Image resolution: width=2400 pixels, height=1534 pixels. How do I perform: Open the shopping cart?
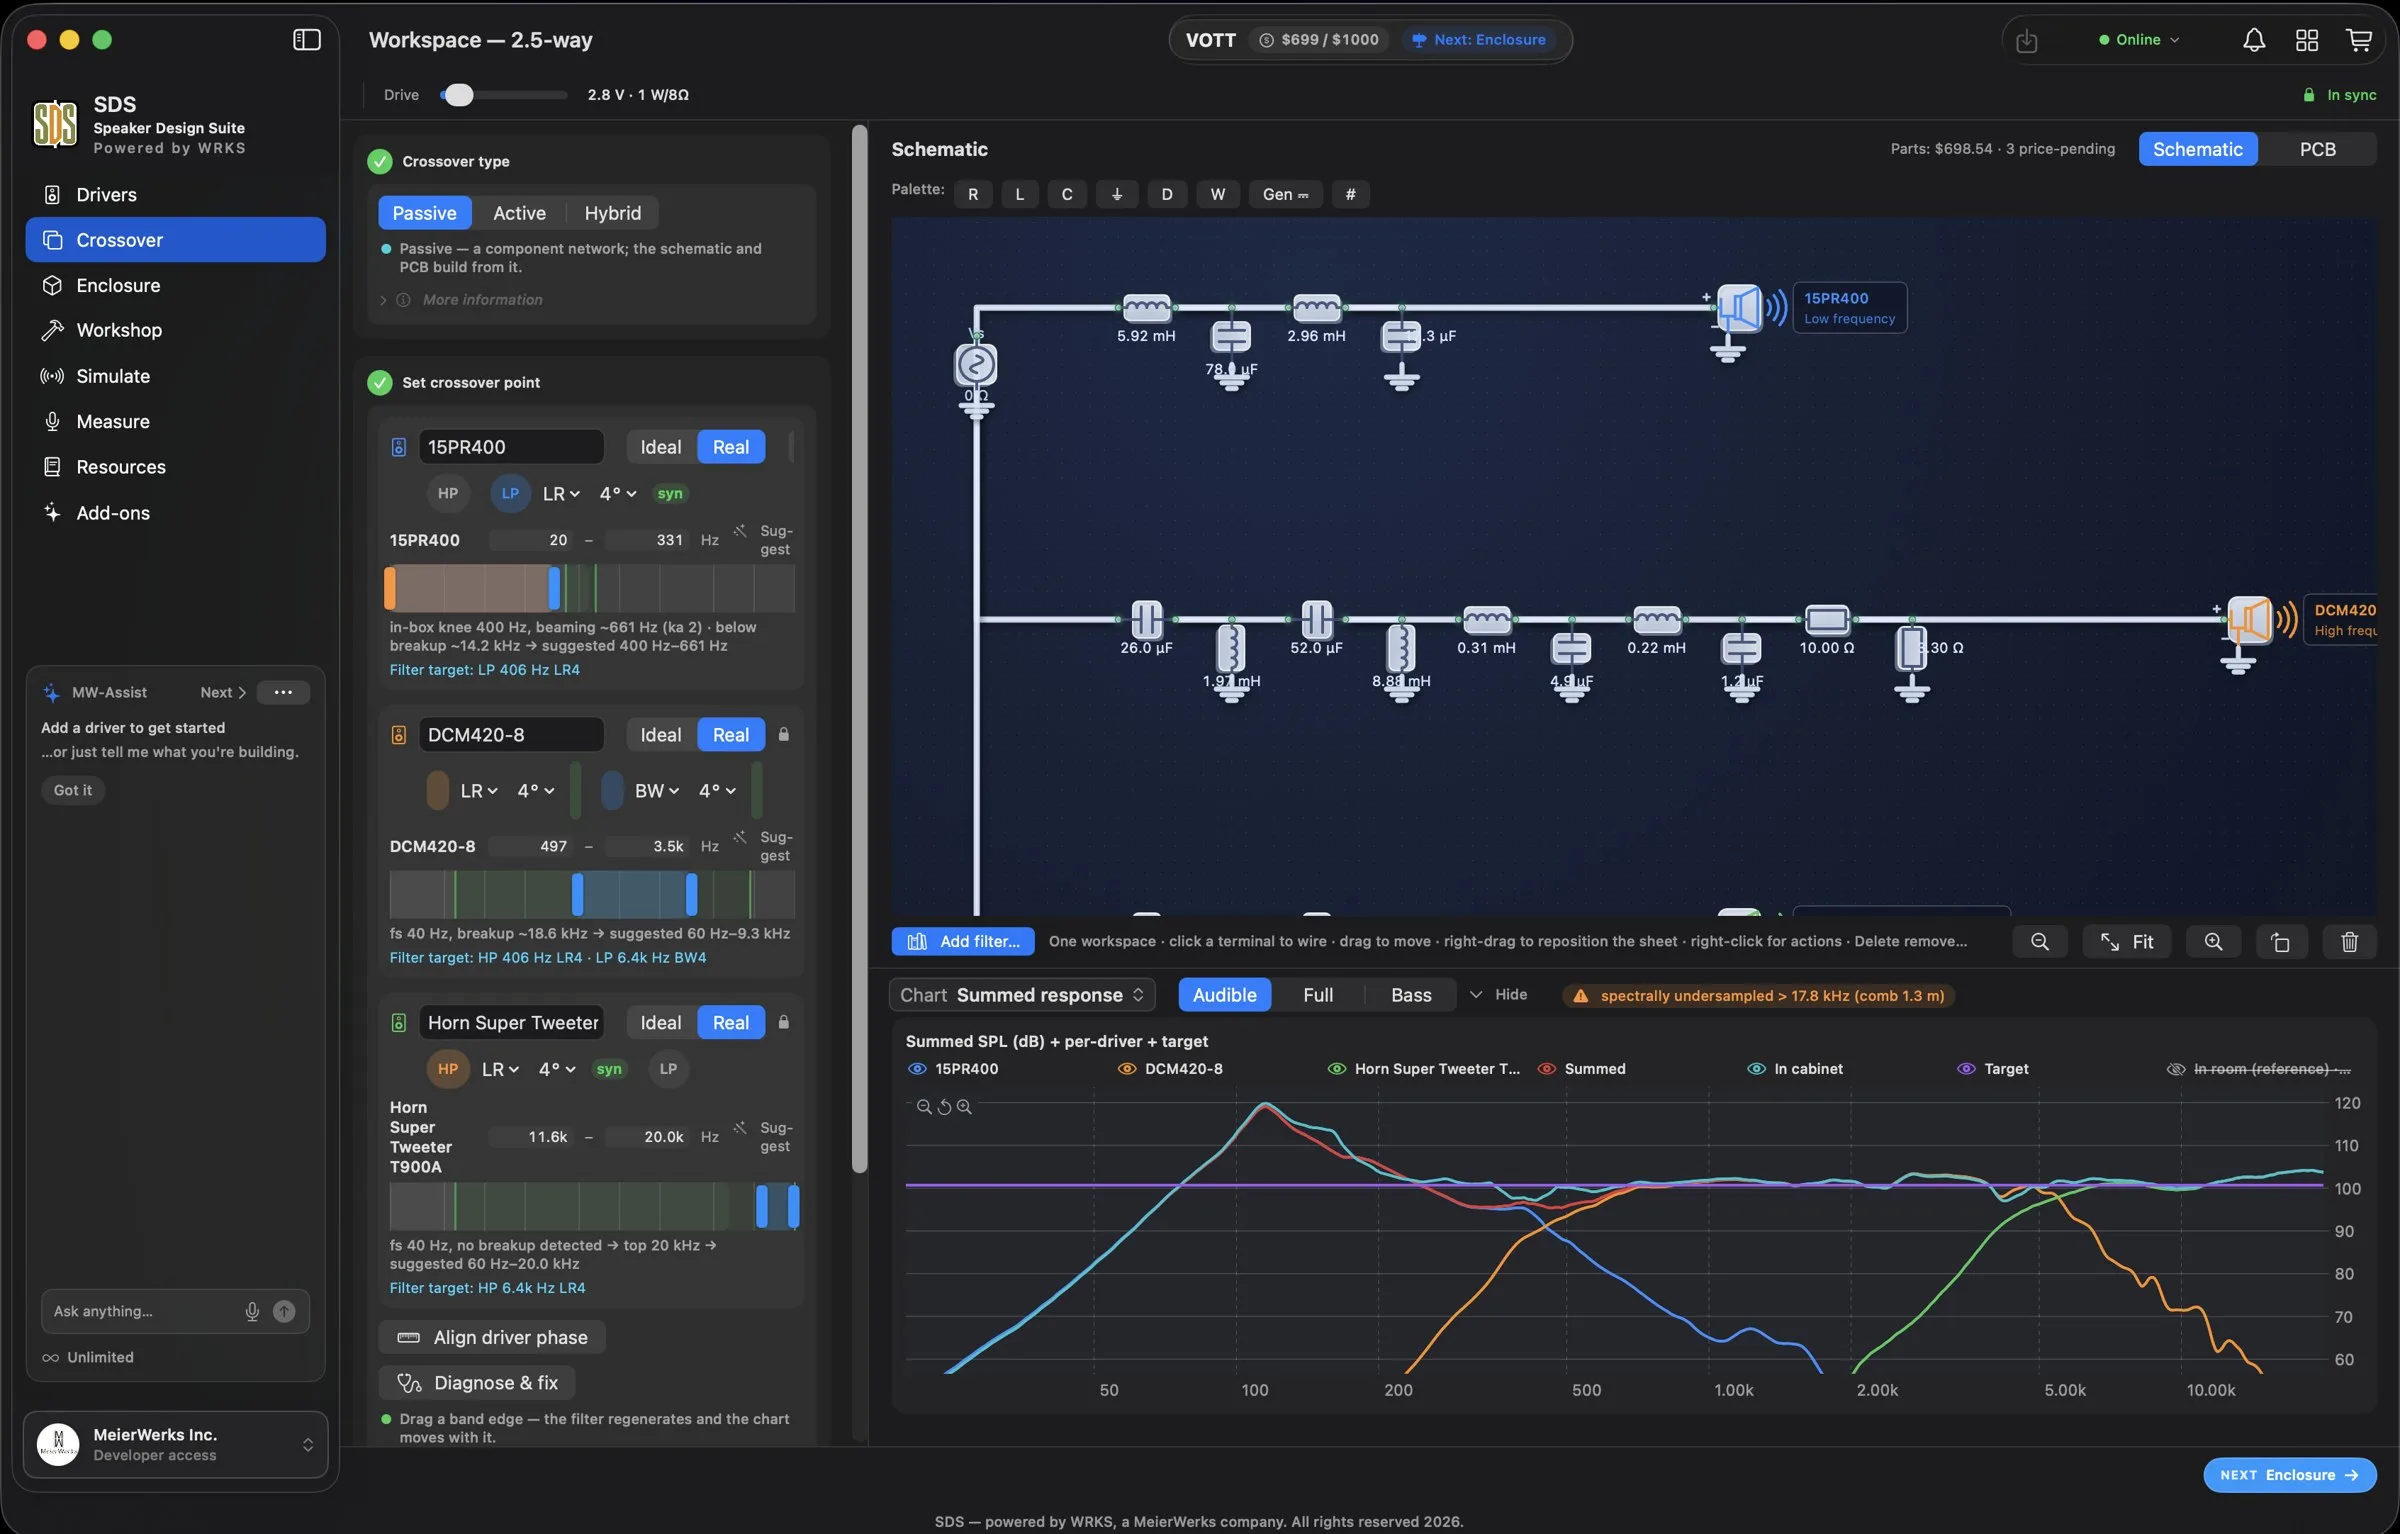tap(2359, 40)
